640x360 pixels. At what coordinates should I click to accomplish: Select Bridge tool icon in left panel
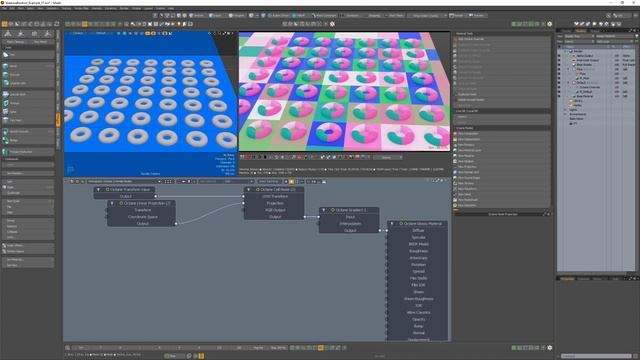[6, 140]
